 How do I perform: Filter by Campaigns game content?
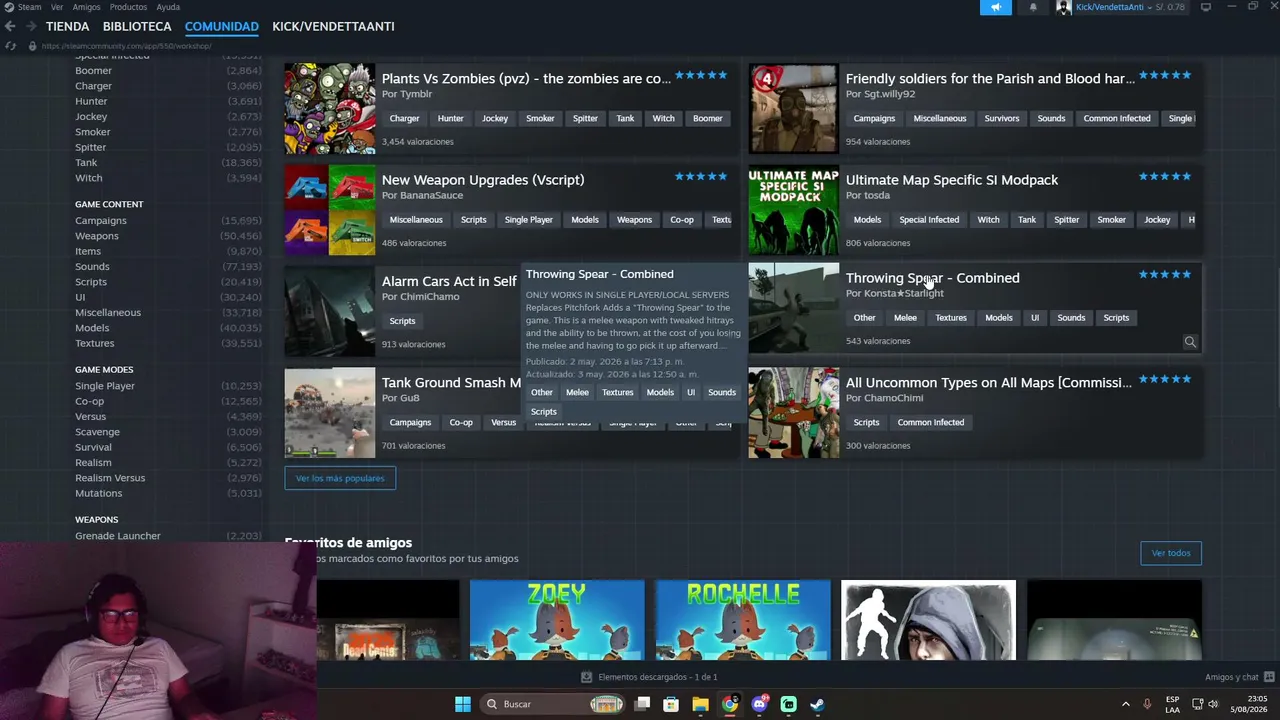[100, 221]
